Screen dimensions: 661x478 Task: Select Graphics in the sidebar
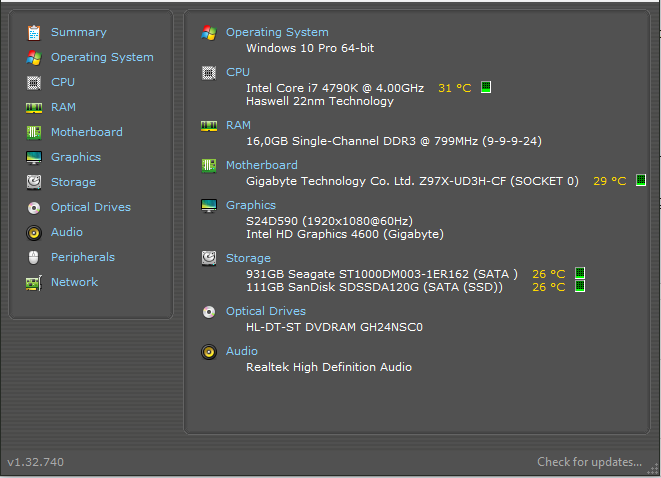(x=76, y=157)
